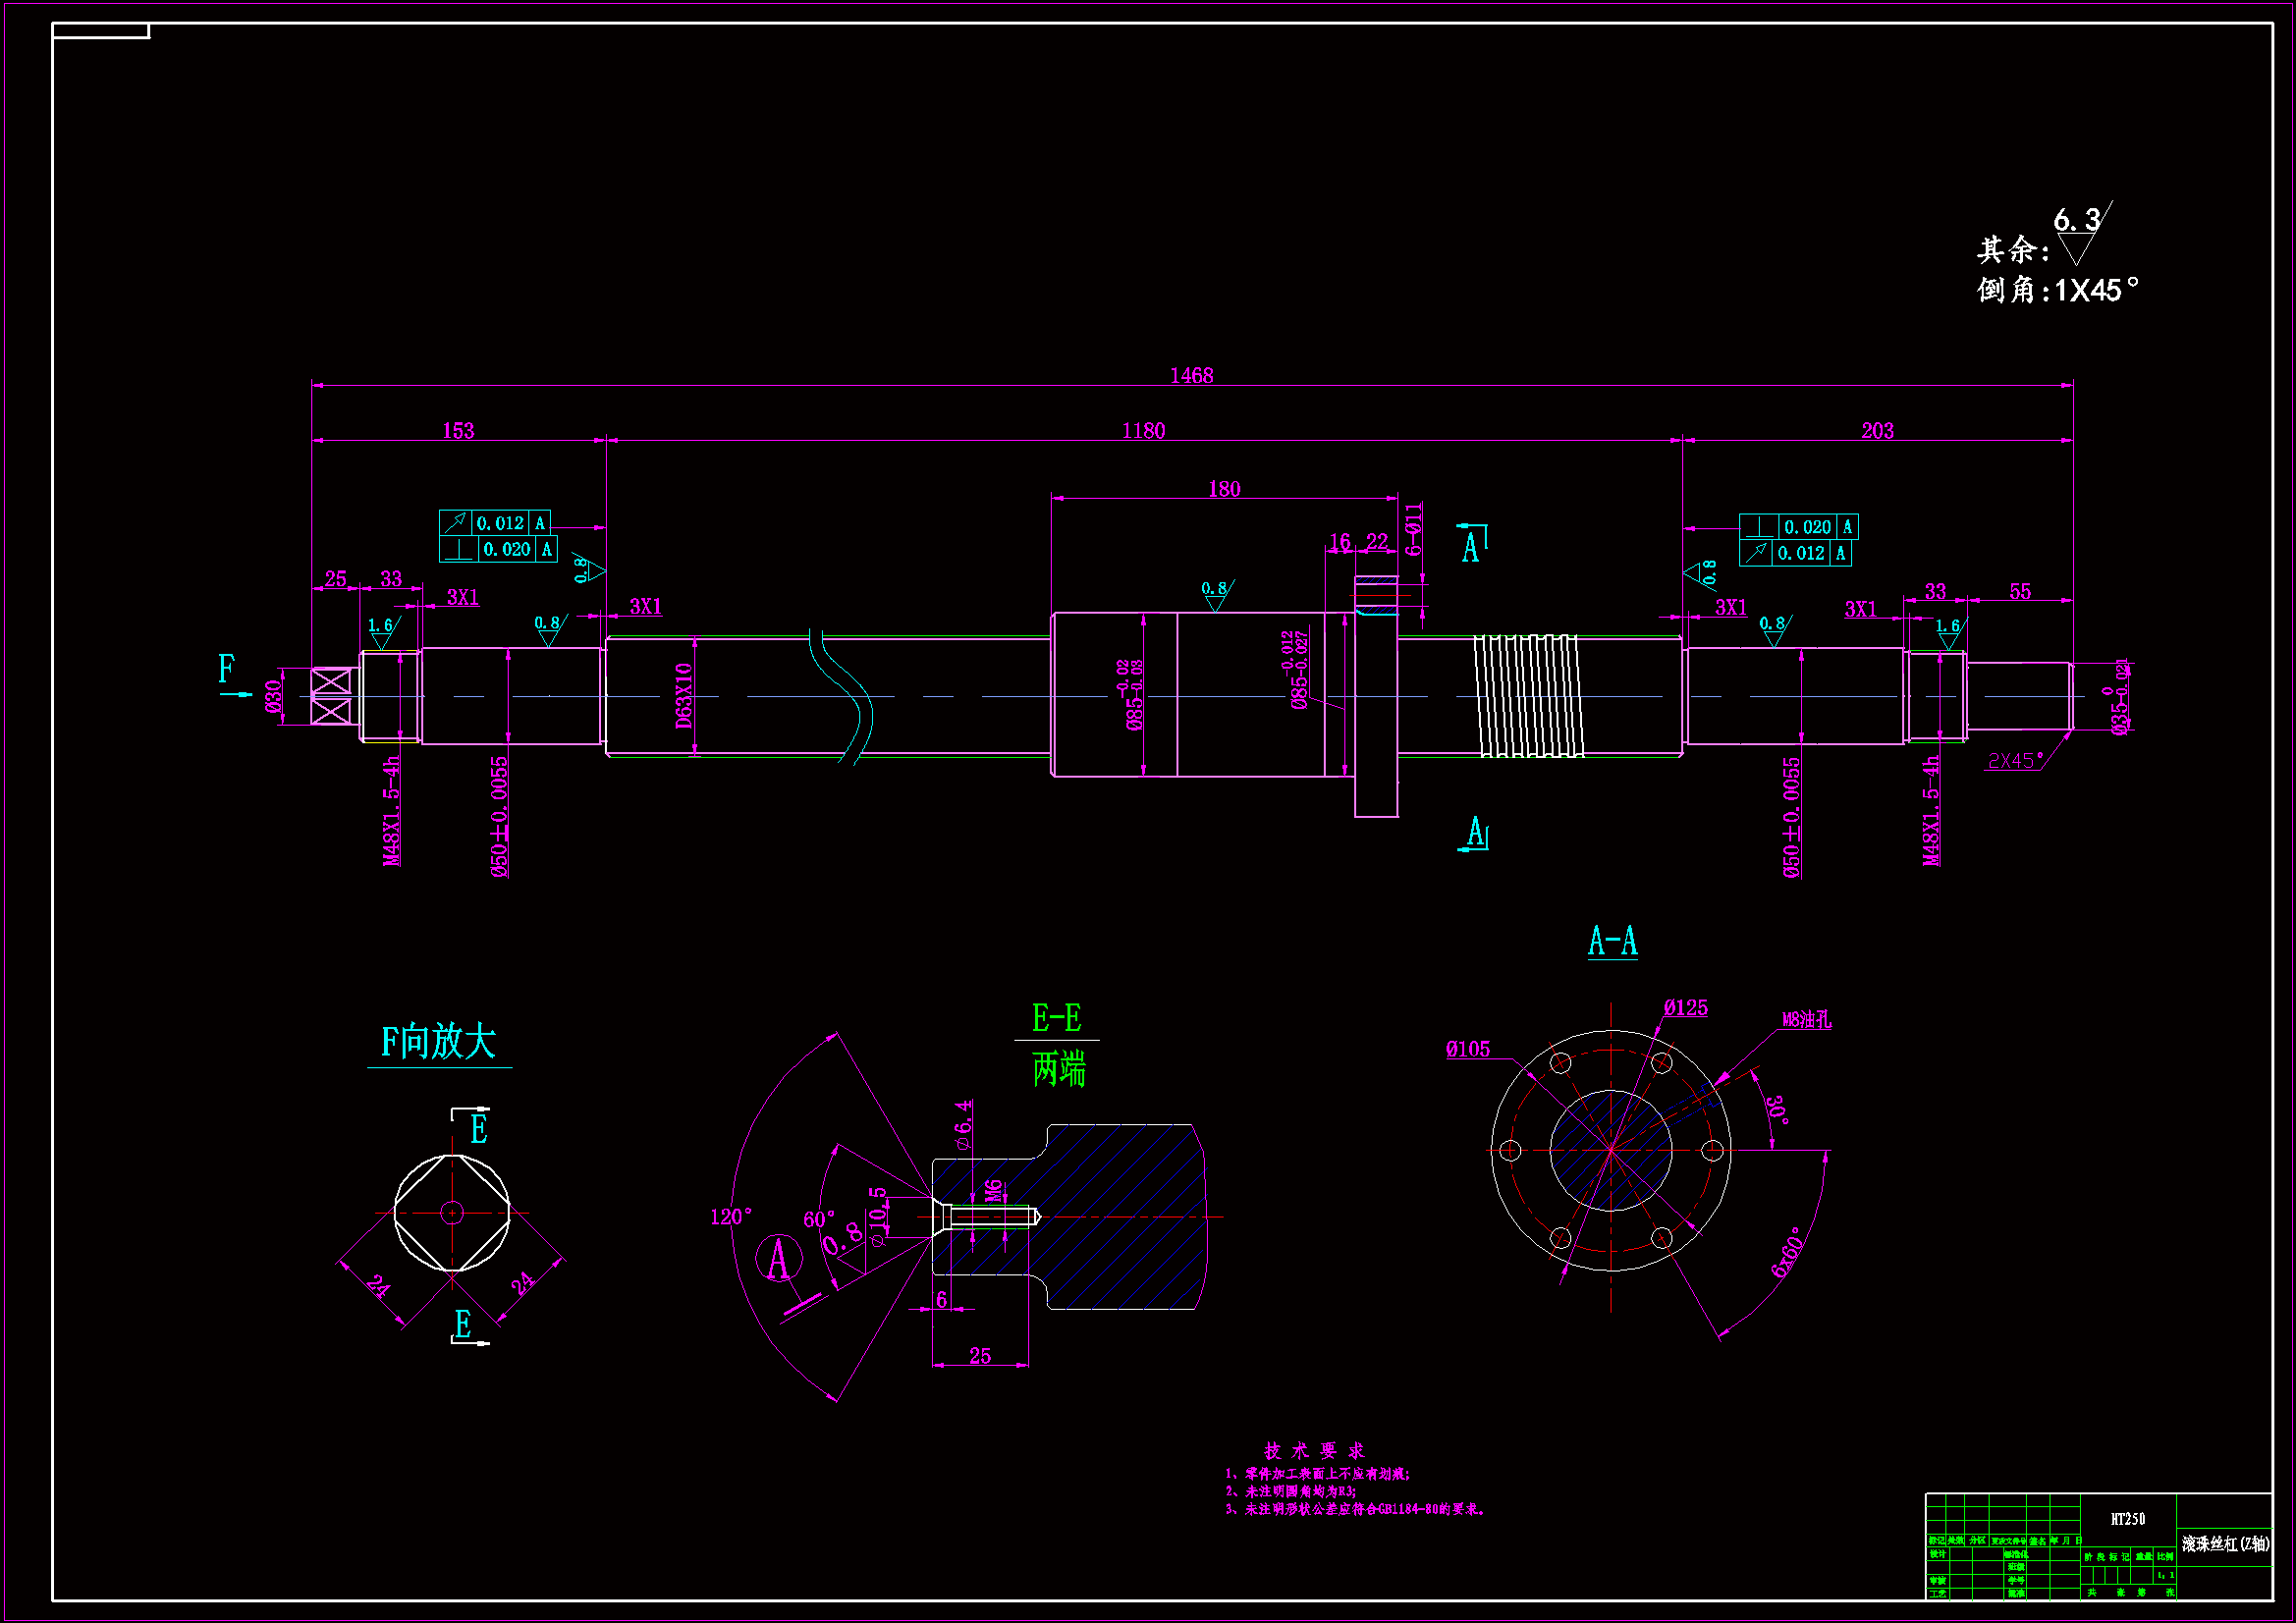2296x1623 pixels.
Task: Click the Ø125 diameter label
Action: (1685, 1008)
